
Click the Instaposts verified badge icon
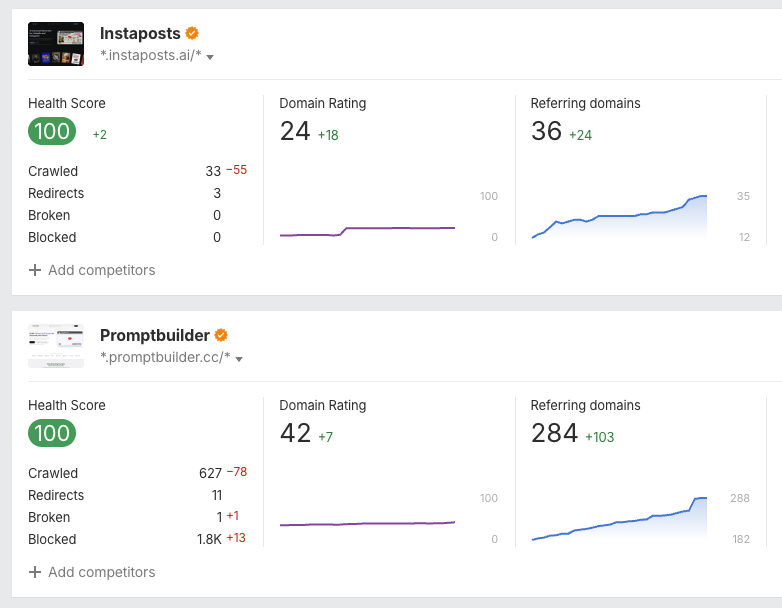click(x=192, y=33)
